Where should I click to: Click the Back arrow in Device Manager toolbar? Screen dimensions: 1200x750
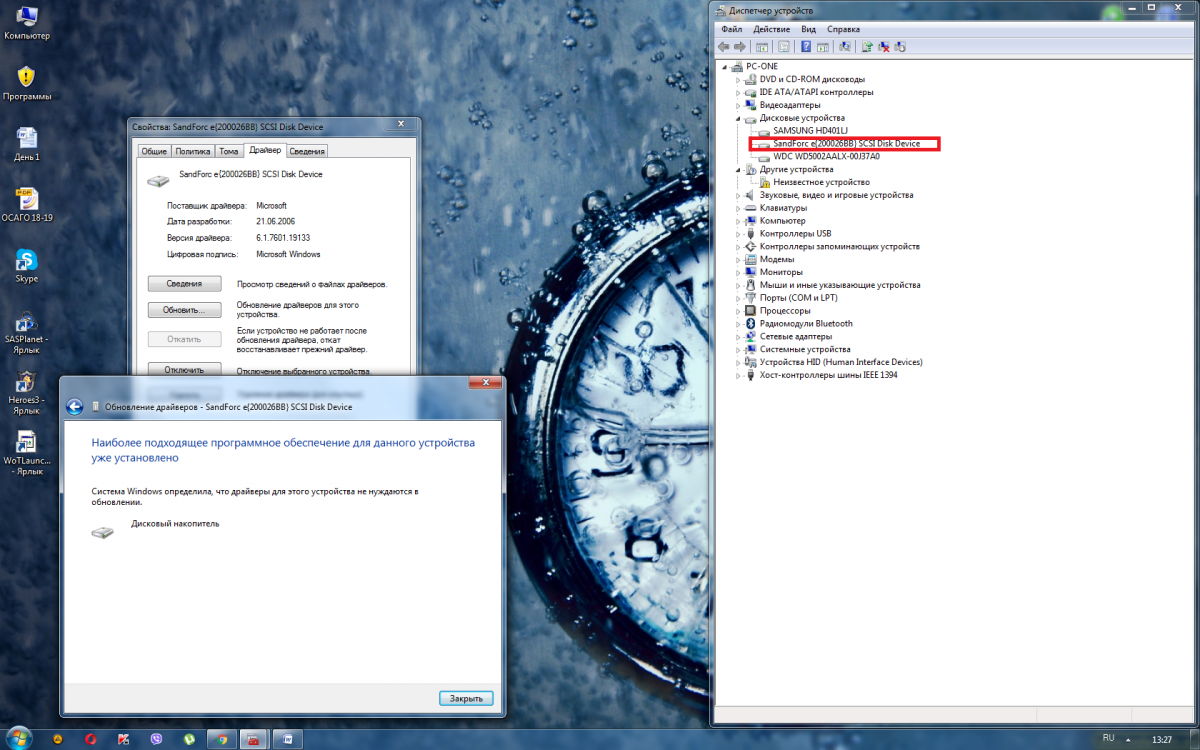click(x=723, y=46)
